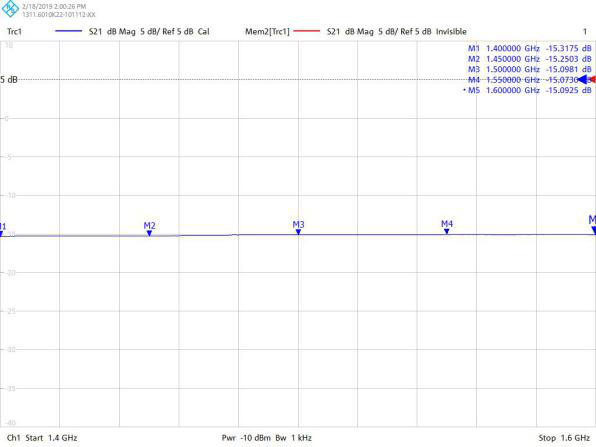Click the M1 1.400000 GHz marker readout
Viewport: 596px width, 447px height.
(529, 48)
